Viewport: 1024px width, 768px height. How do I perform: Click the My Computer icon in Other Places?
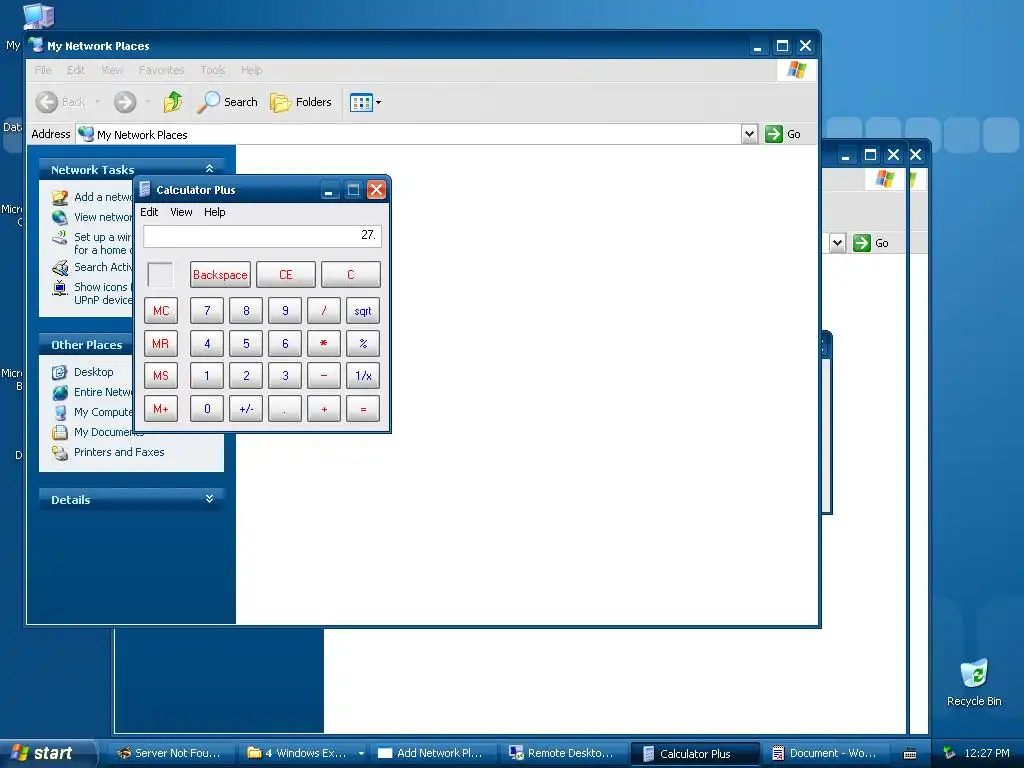(x=60, y=413)
